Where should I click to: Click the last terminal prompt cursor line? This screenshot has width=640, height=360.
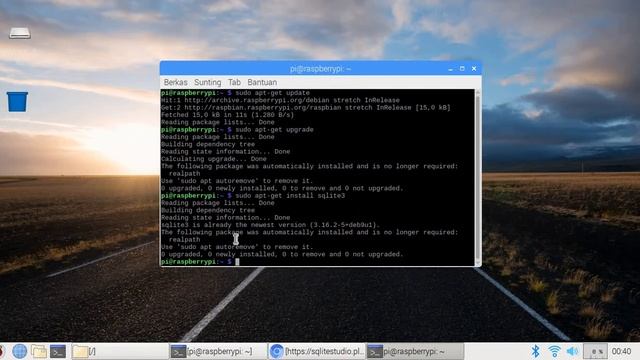point(200,262)
